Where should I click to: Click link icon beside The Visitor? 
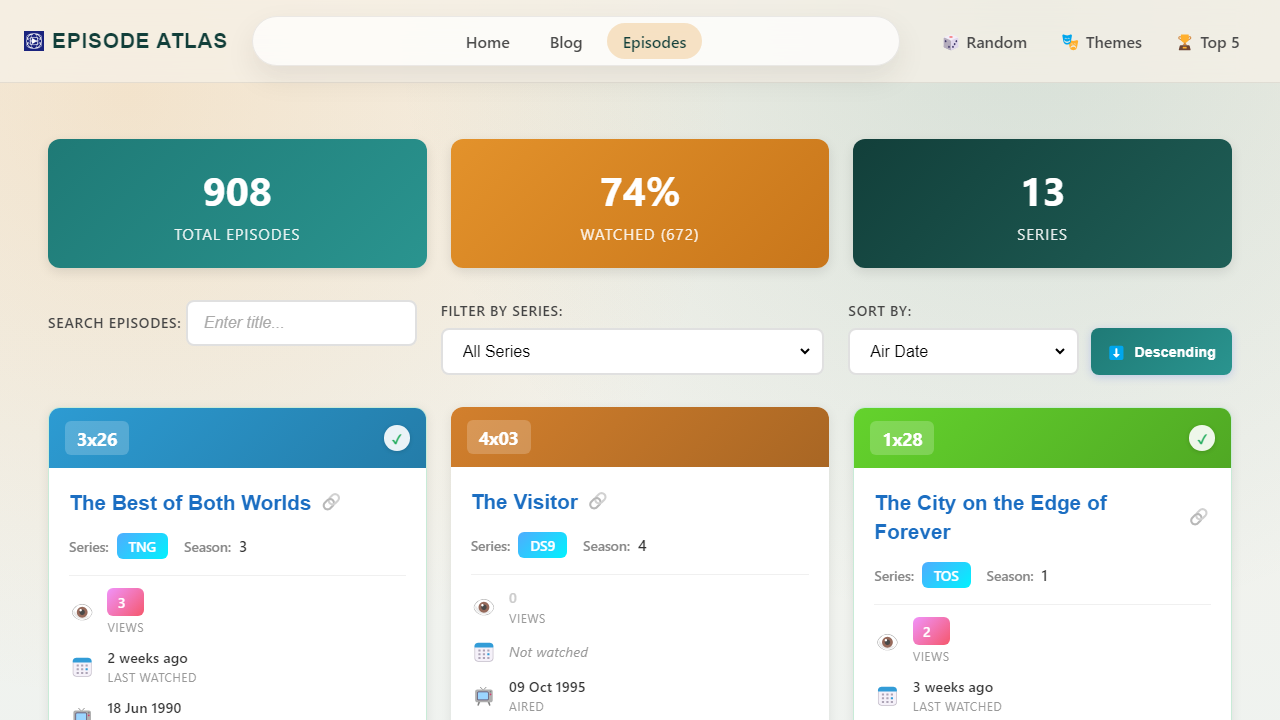pos(598,501)
